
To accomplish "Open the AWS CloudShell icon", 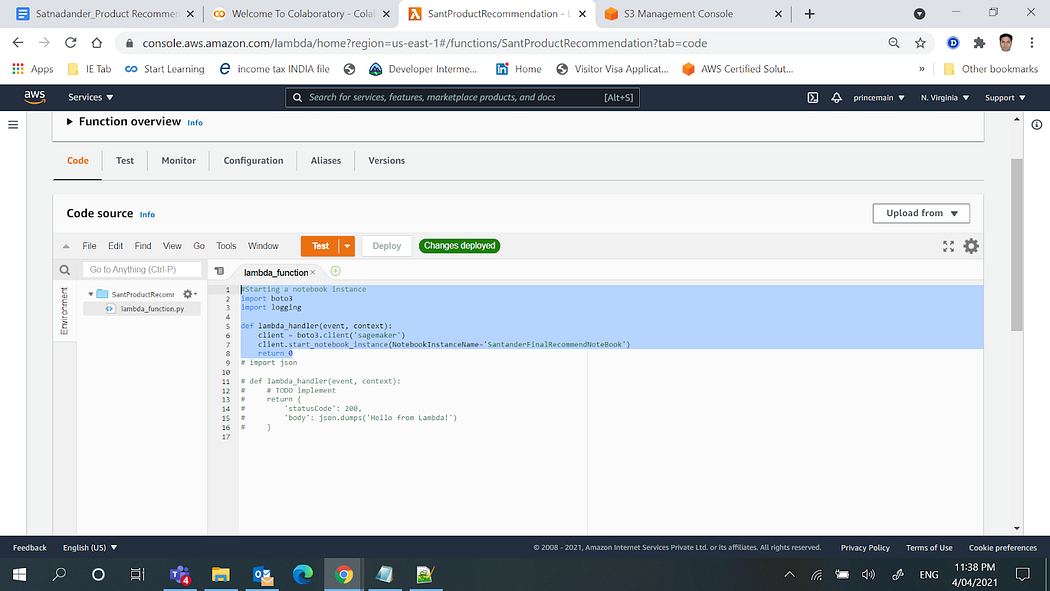I will pyautogui.click(x=812, y=98).
